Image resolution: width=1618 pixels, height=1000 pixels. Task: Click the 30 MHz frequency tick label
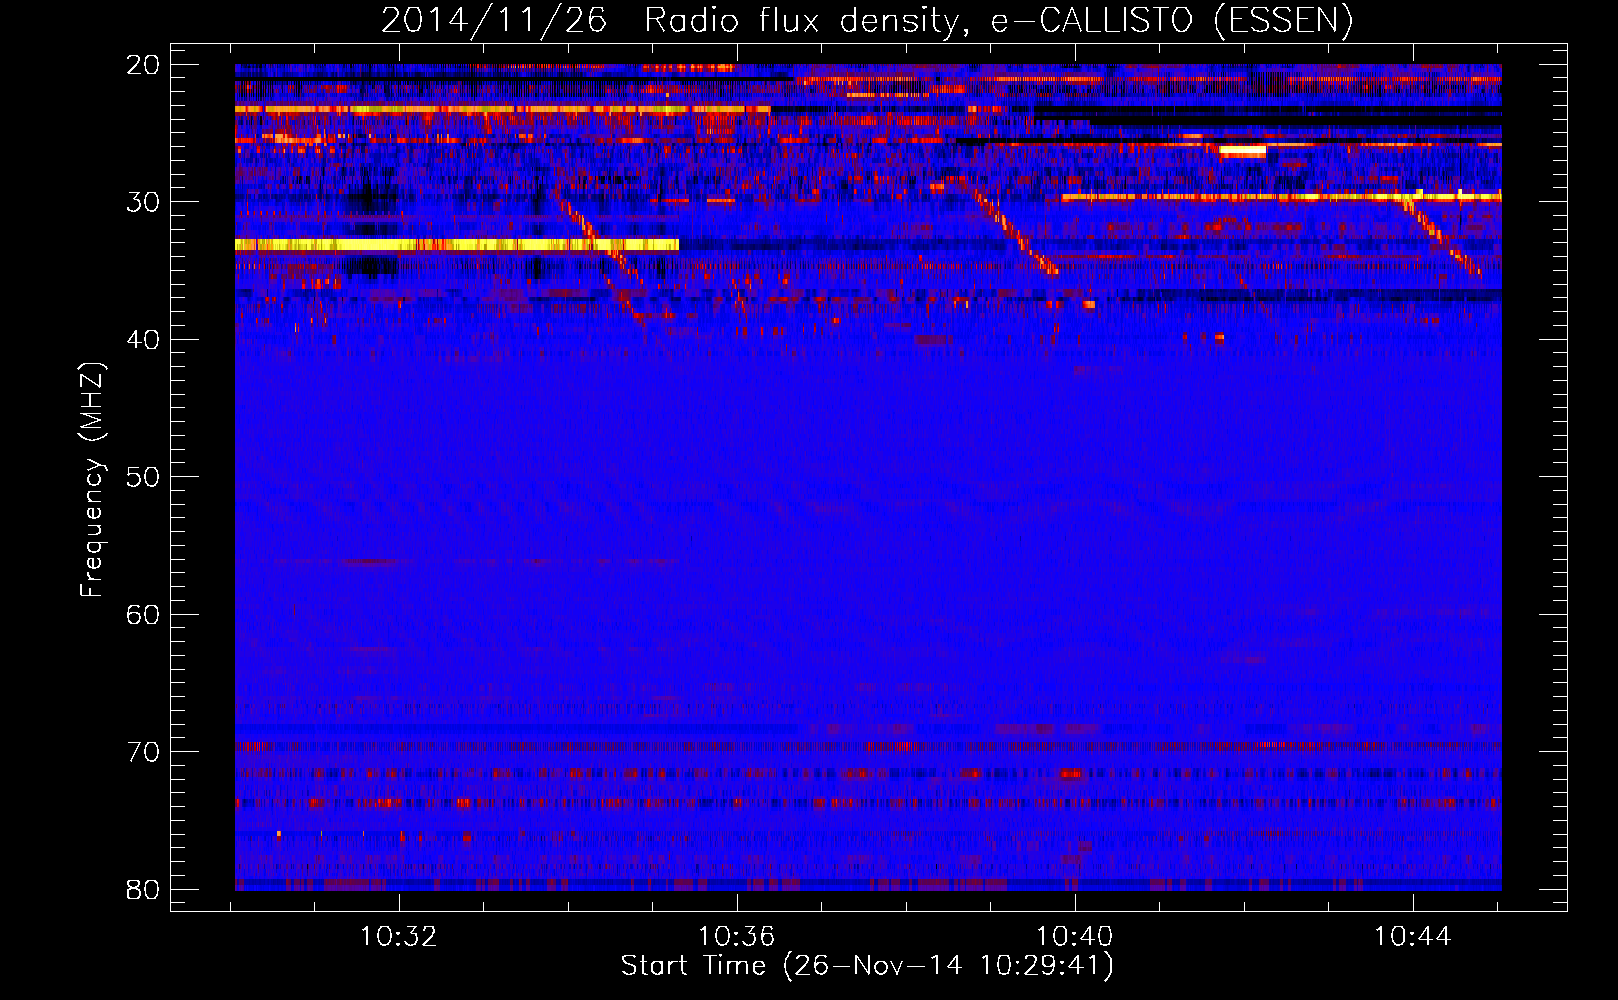click(x=143, y=202)
